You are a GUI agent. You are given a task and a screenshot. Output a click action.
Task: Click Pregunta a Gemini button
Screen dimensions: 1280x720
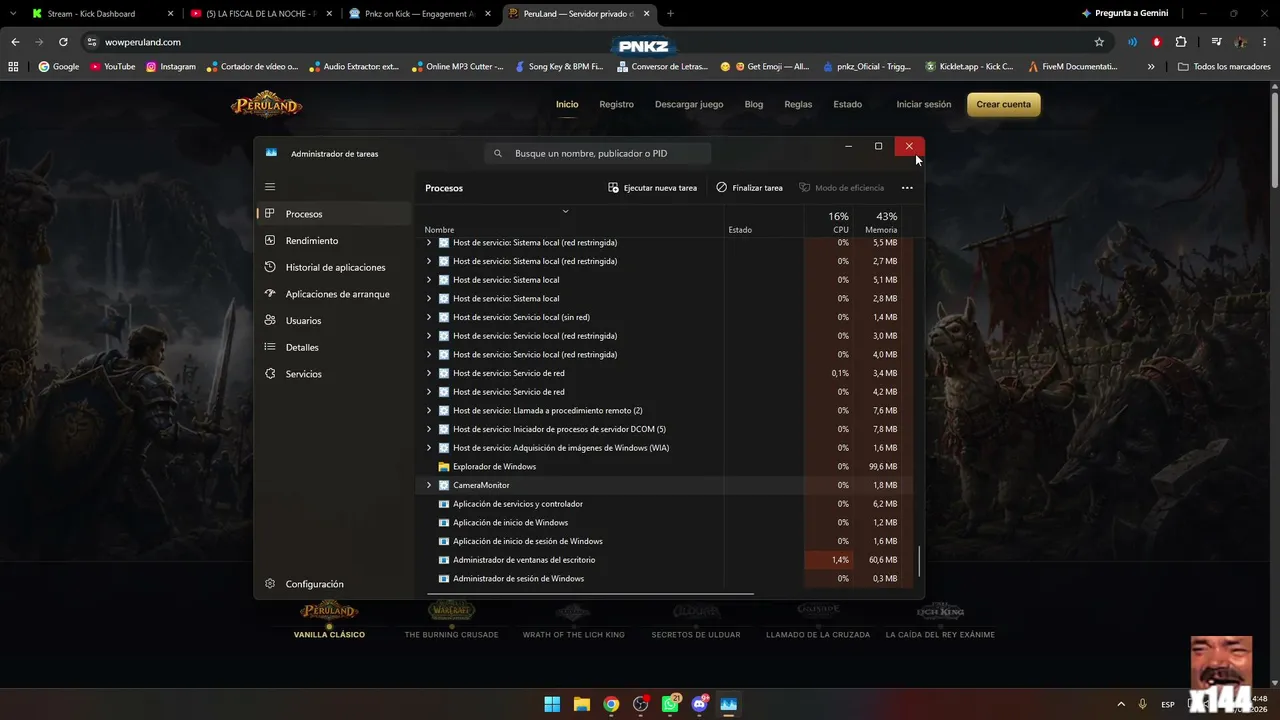[x=1125, y=14]
